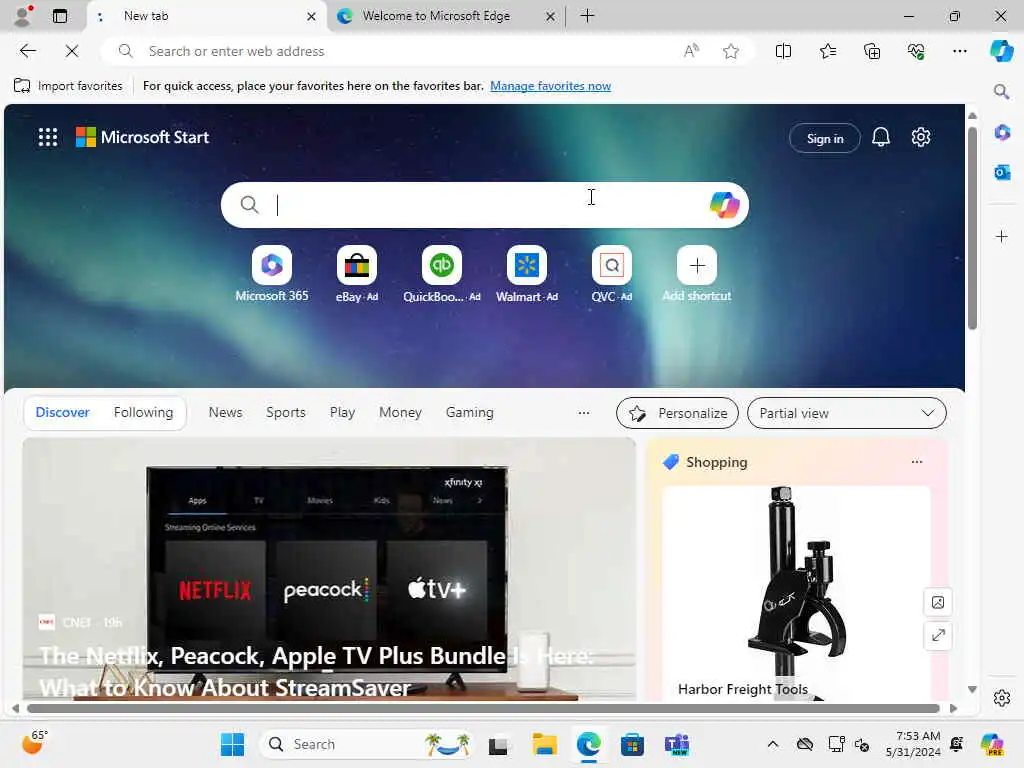Switch to the Discover feed tab
1024x768 pixels.
62,412
